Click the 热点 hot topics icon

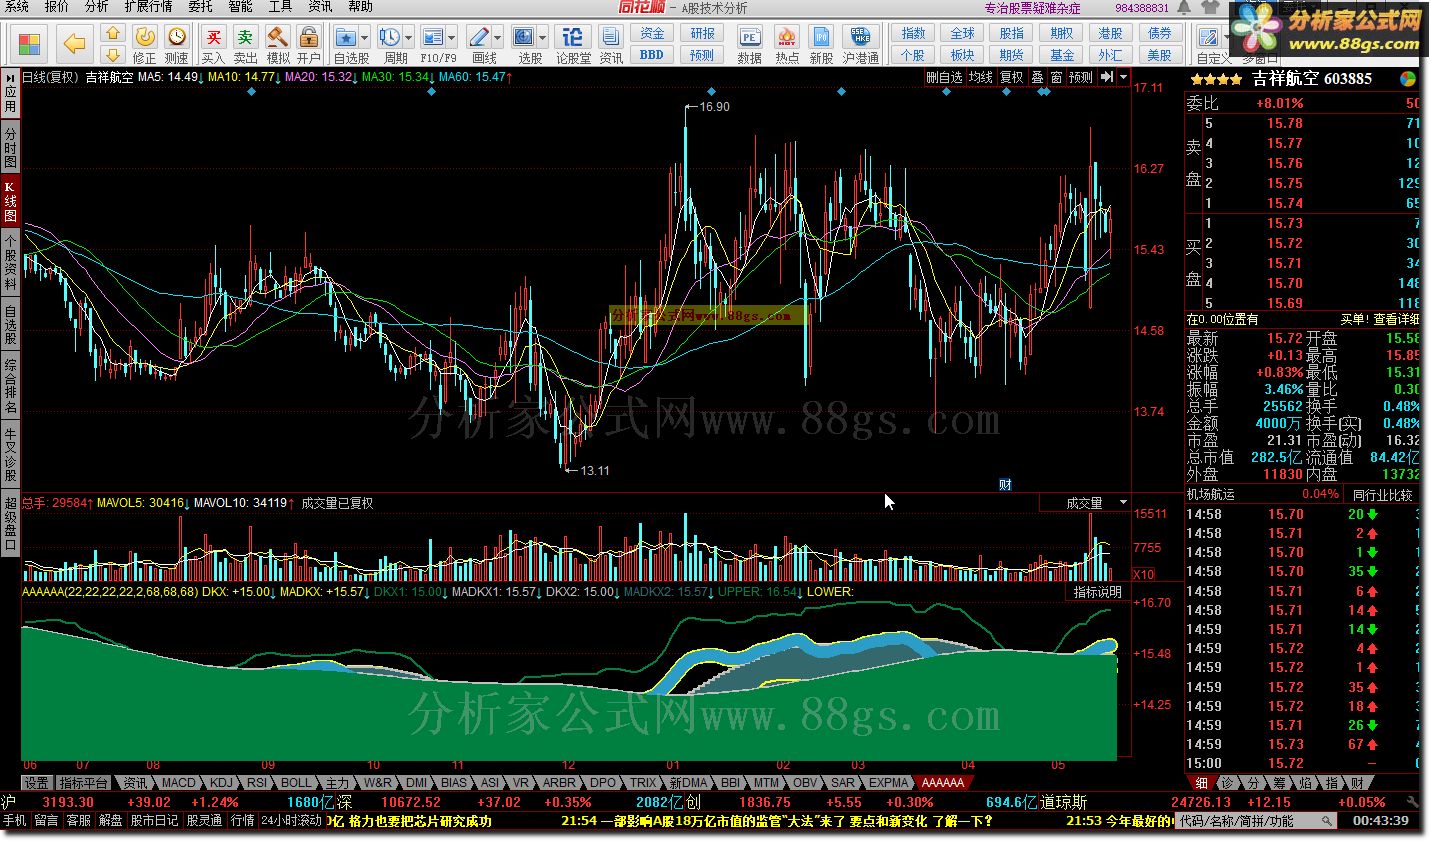point(787,38)
